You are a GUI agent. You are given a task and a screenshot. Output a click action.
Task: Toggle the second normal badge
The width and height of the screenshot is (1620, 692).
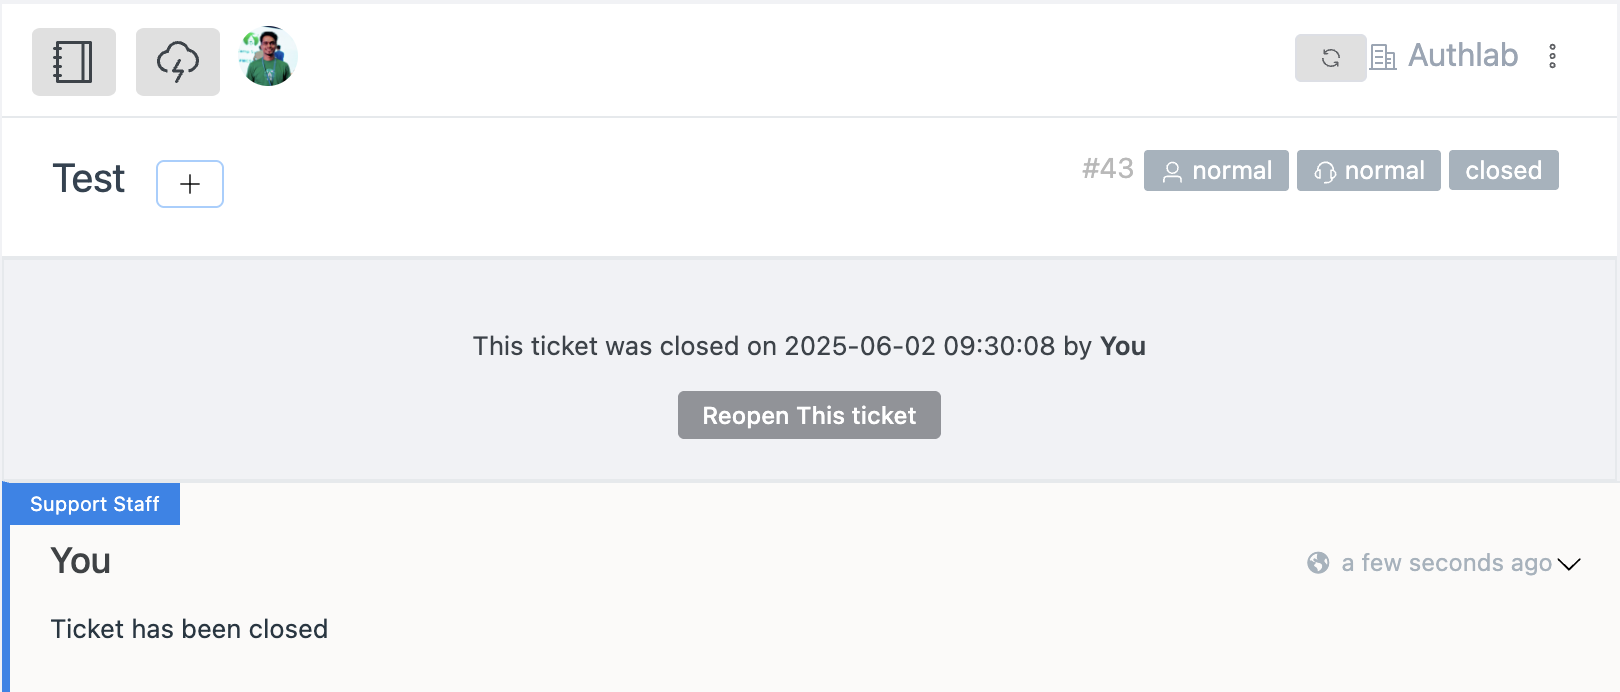point(1368,170)
